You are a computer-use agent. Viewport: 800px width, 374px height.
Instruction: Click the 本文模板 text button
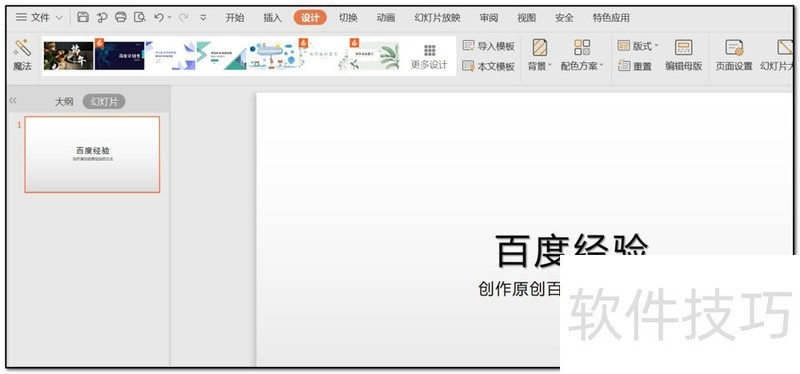(496, 66)
